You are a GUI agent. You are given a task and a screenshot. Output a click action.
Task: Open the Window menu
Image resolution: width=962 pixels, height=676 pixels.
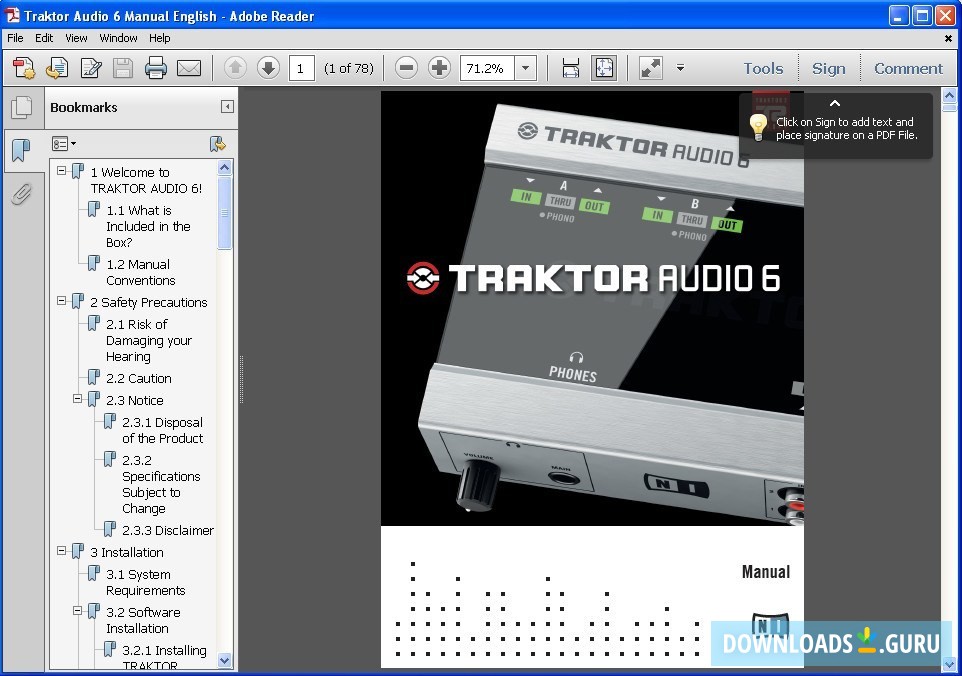(x=118, y=38)
